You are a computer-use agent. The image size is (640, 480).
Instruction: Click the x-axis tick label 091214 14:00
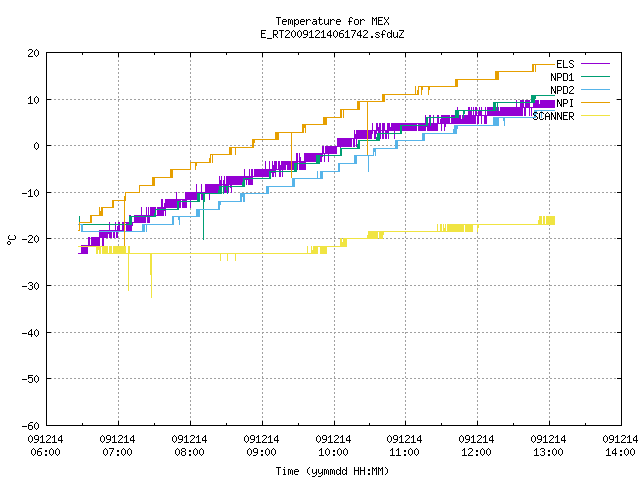coord(620,446)
